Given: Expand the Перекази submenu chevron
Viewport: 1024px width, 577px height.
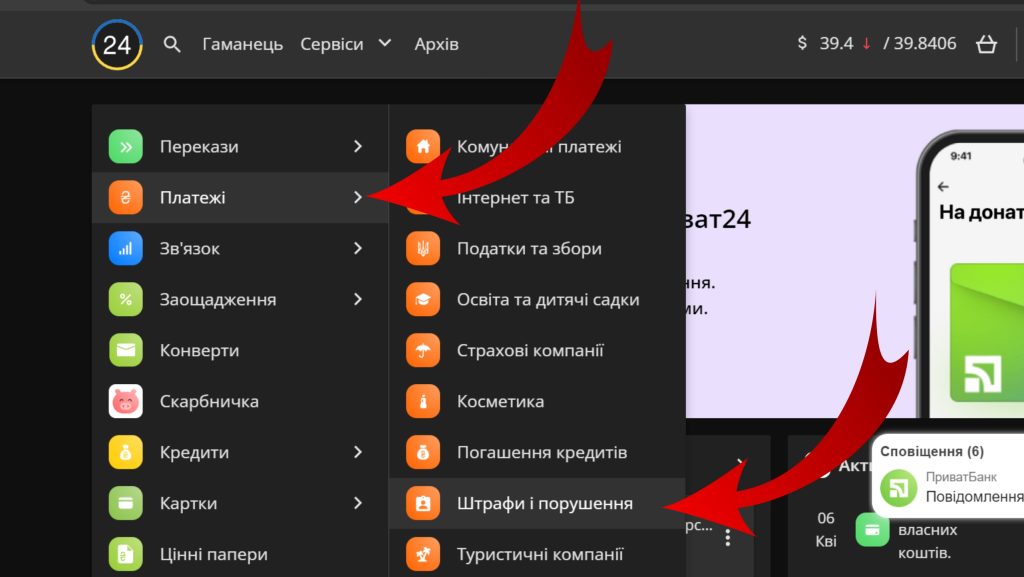Looking at the screenshot, I should 358,147.
